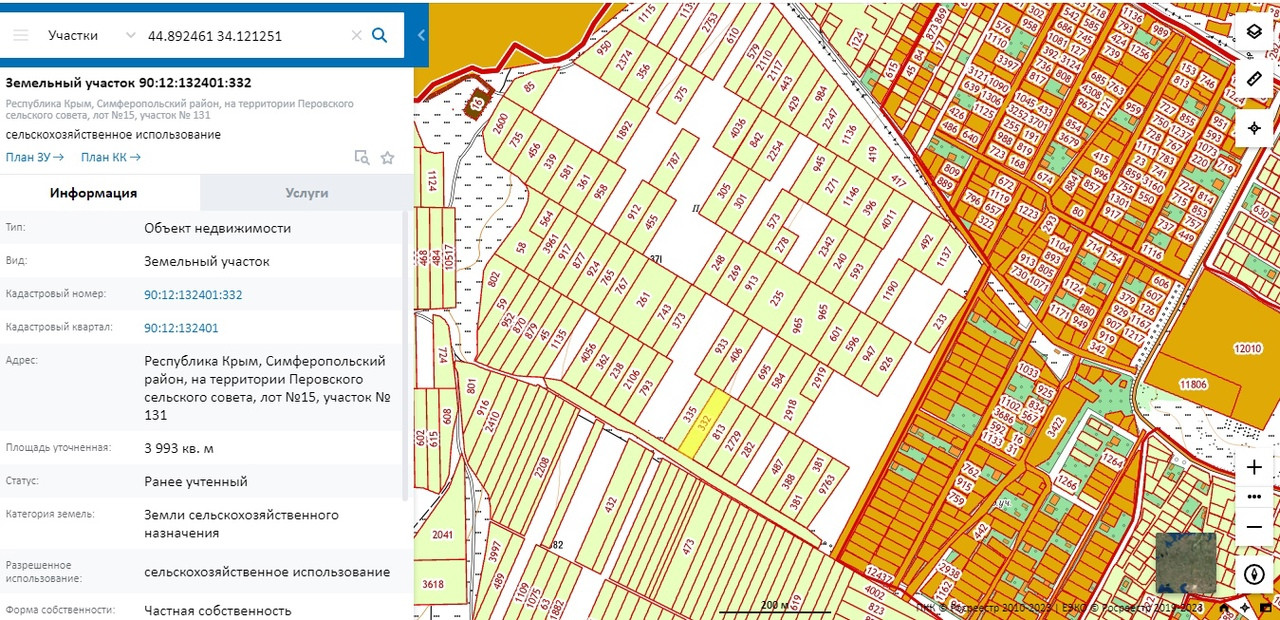Click the home icon in the map footer

pyautogui.click(x=1224, y=607)
